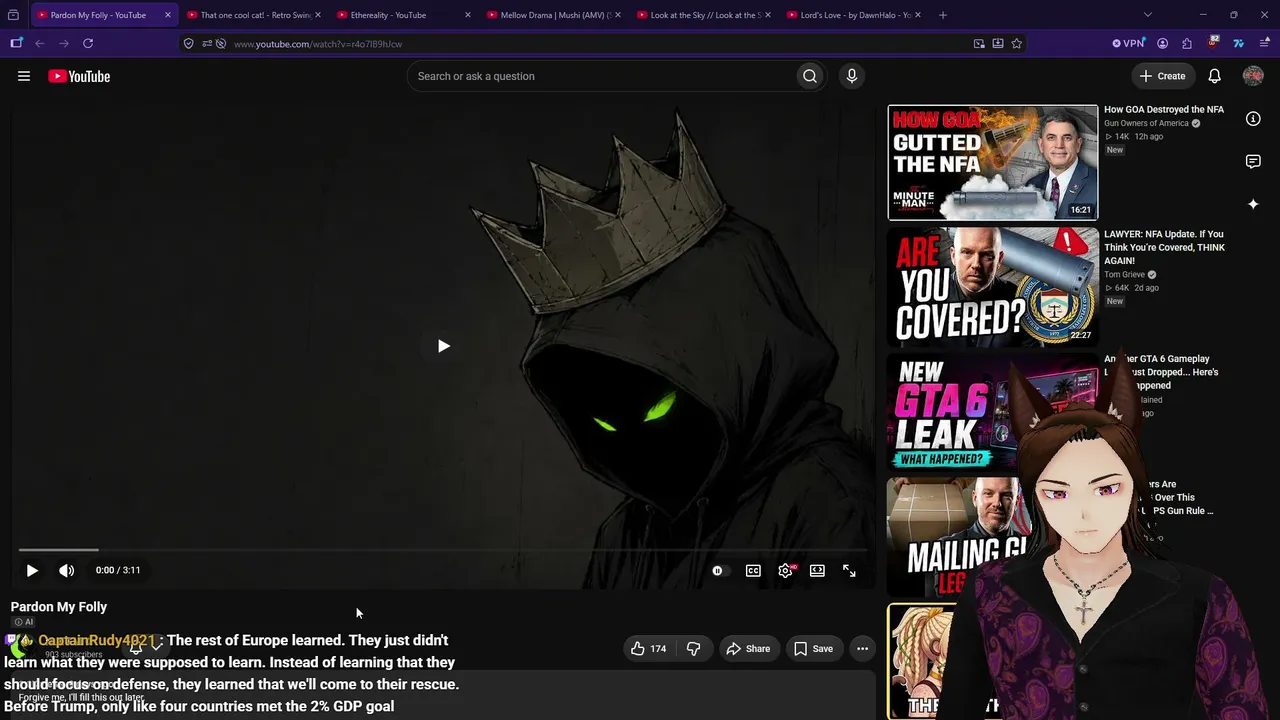Open the browser account profile icon
Image resolution: width=1280 pixels, height=720 pixels.
click(1162, 44)
